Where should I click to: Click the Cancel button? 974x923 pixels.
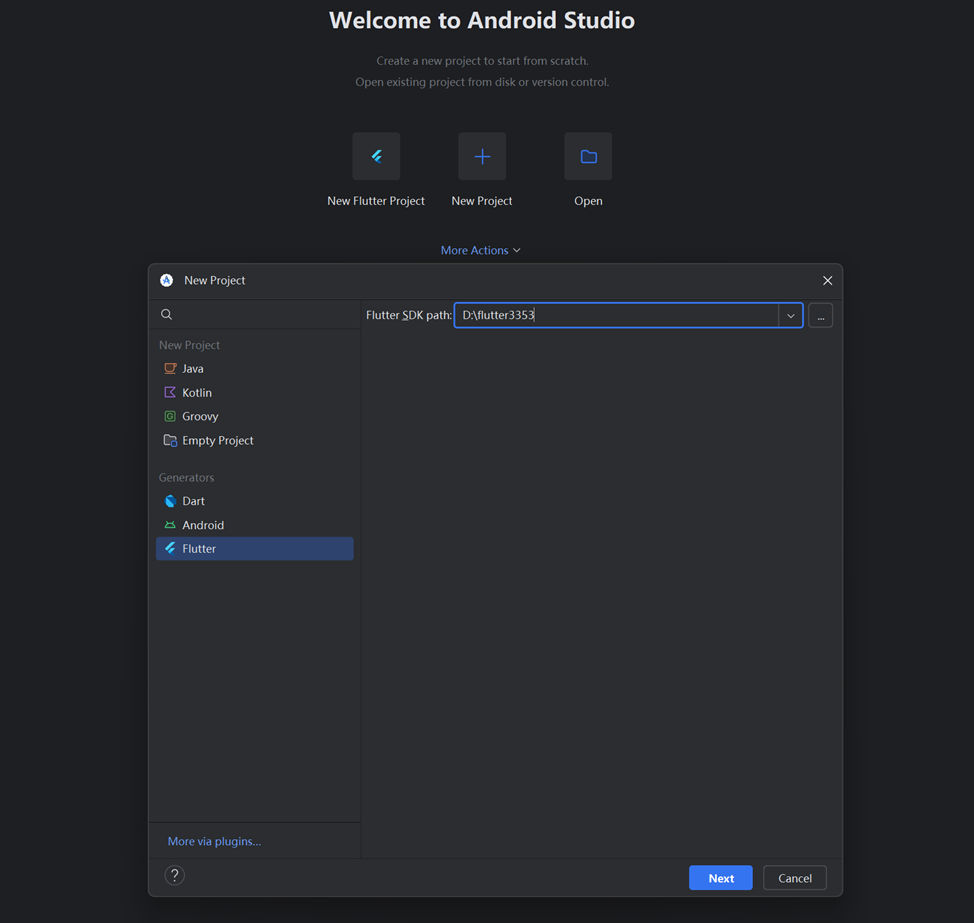[794, 878]
